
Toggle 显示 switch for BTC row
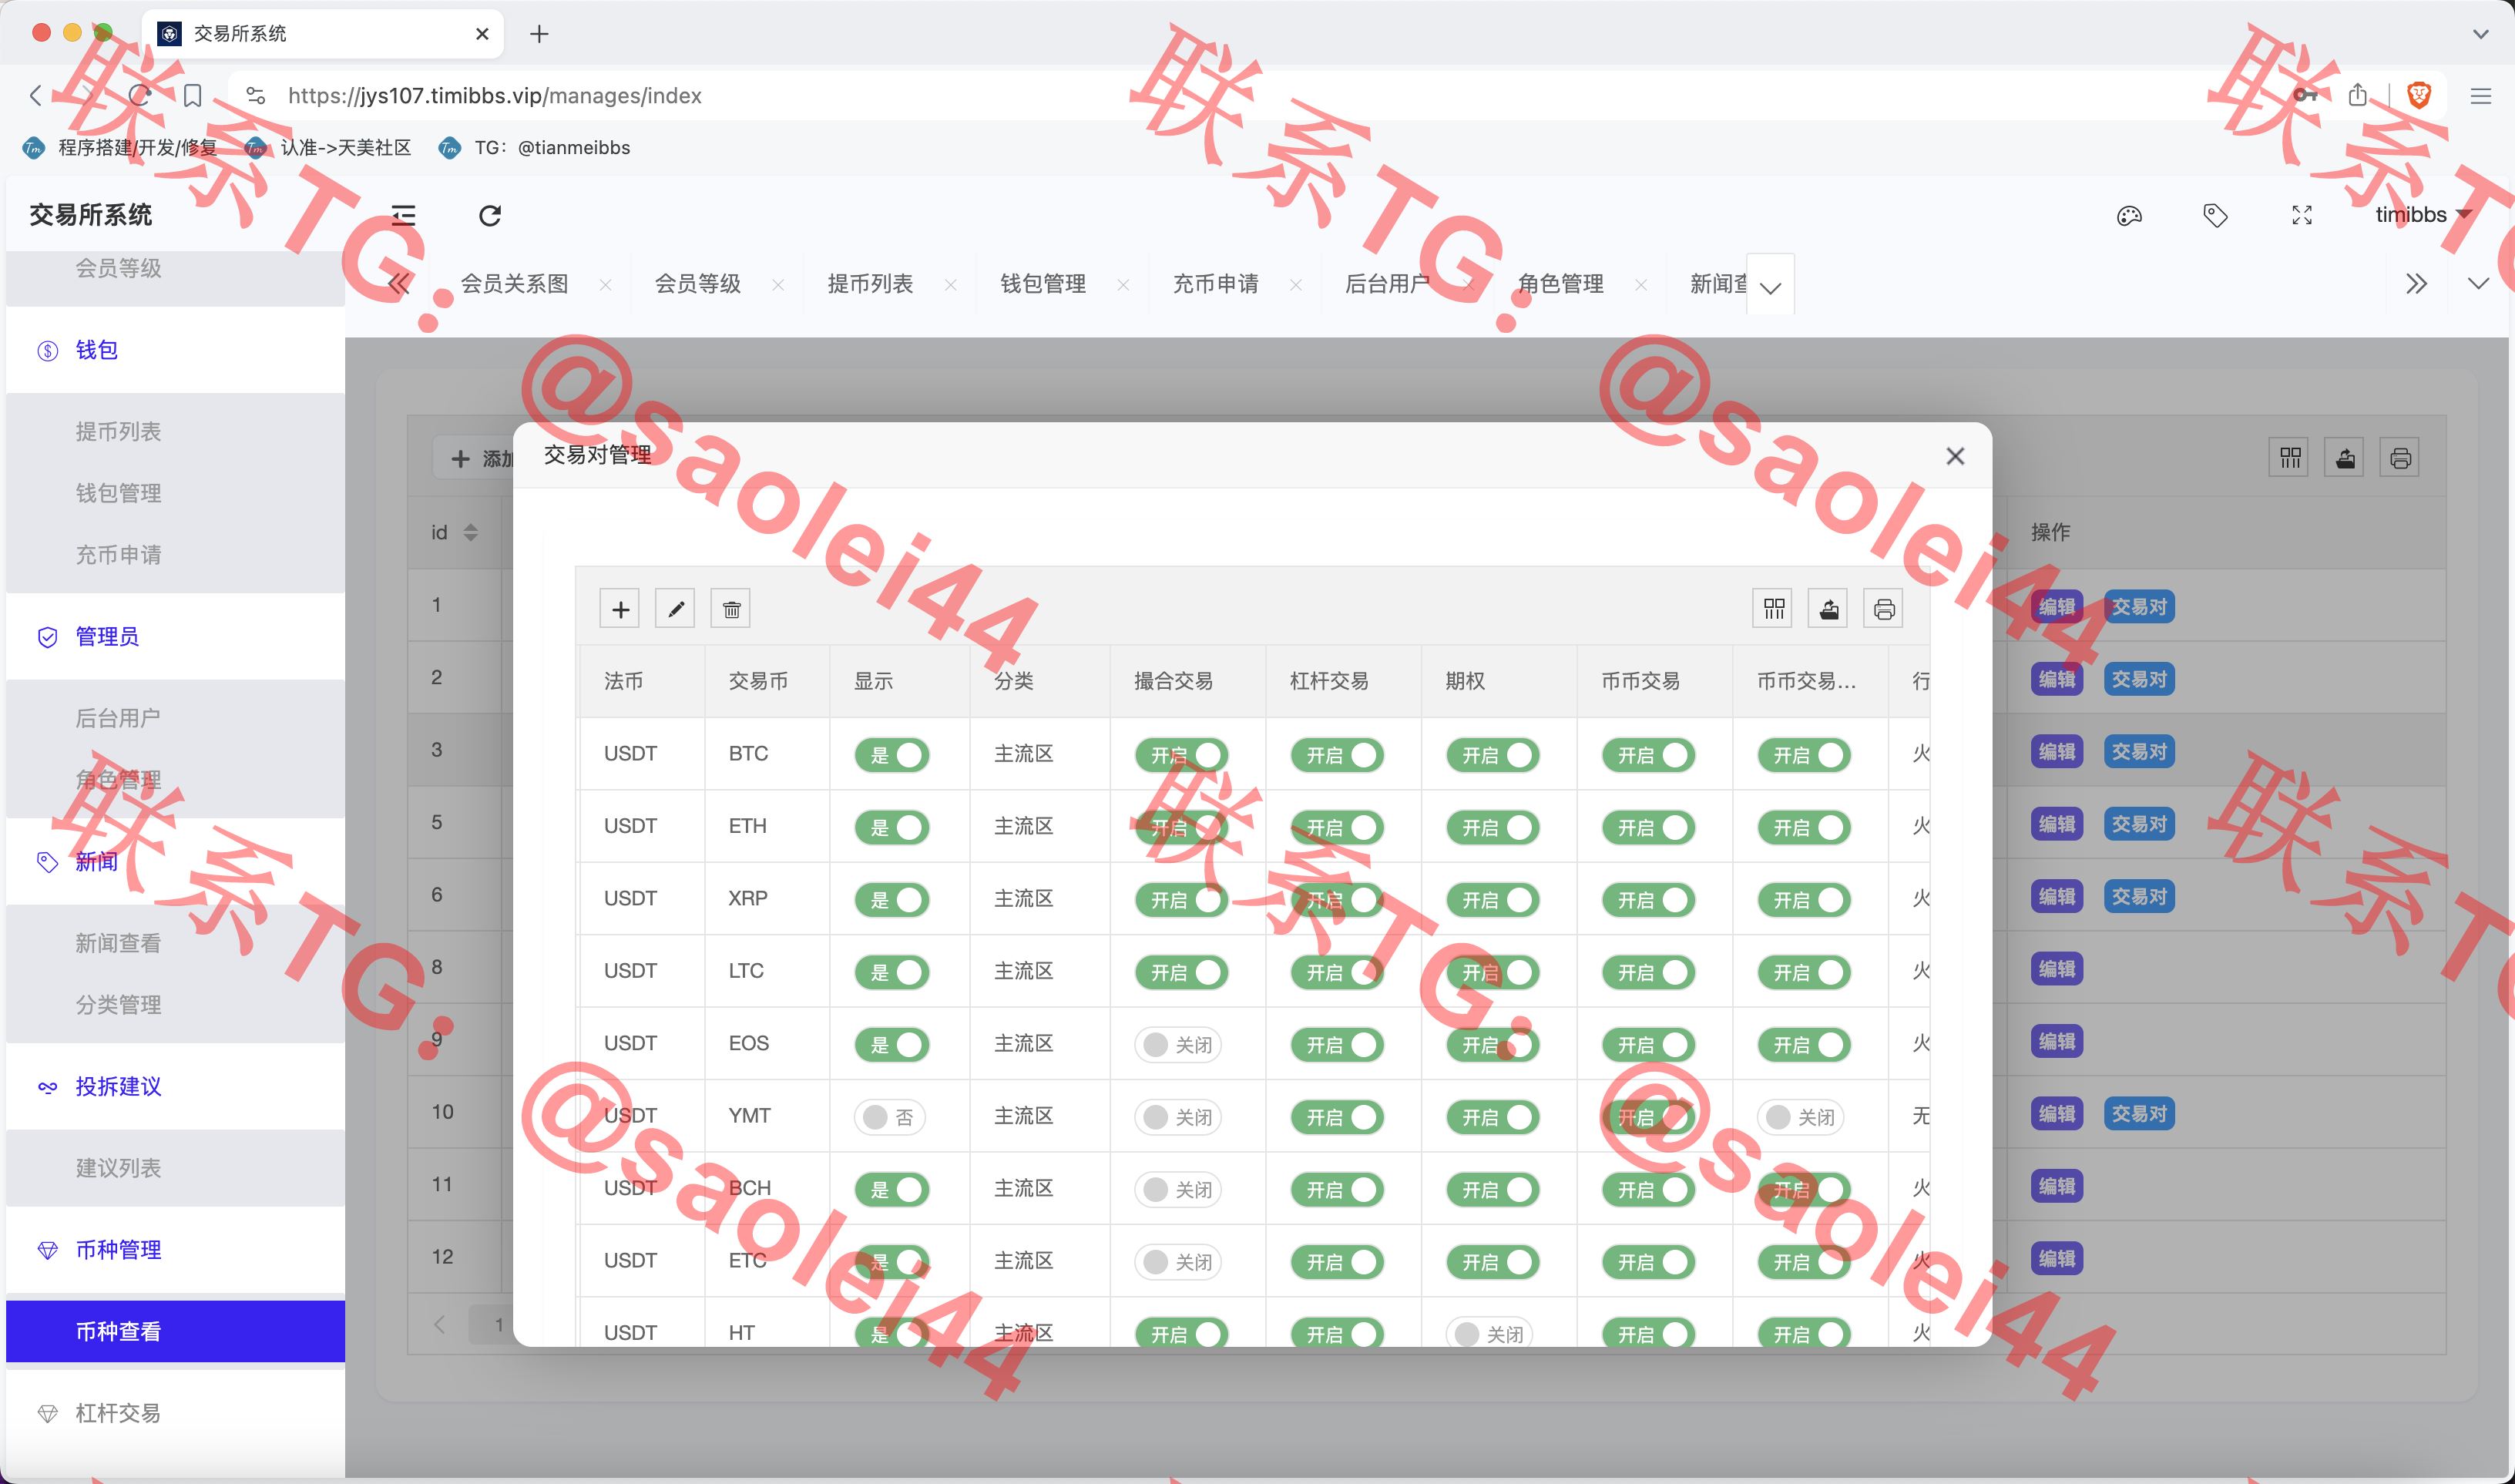(892, 755)
